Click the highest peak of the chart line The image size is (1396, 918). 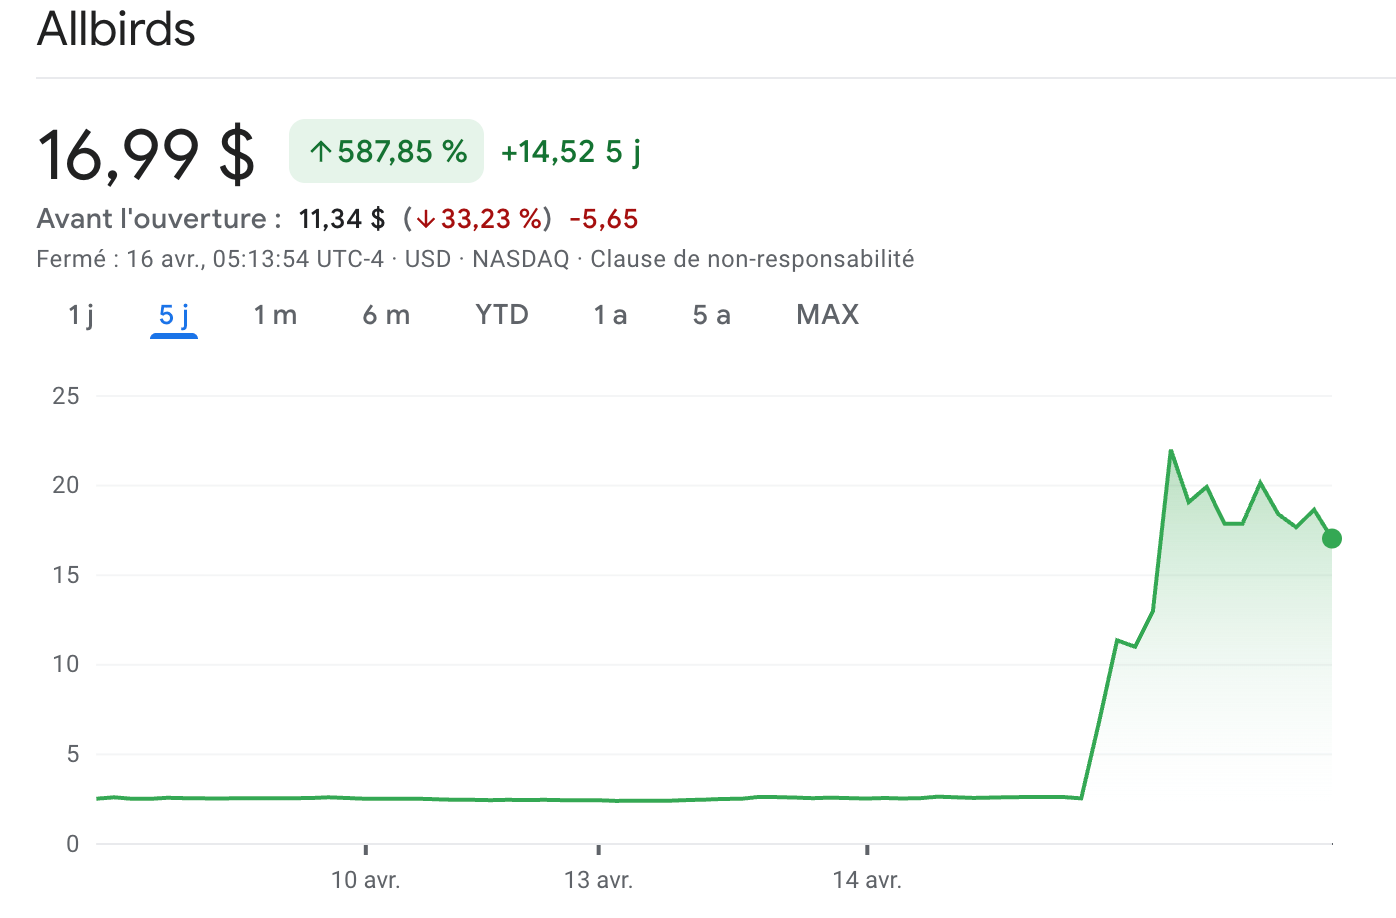point(1171,451)
